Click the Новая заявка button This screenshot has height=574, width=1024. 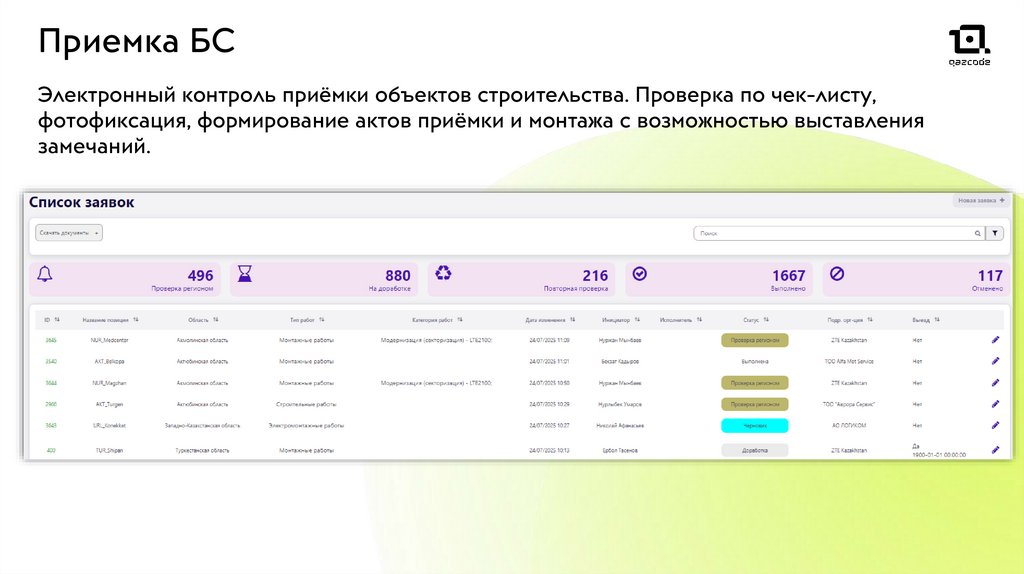pyautogui.click(x=981, y=200)
